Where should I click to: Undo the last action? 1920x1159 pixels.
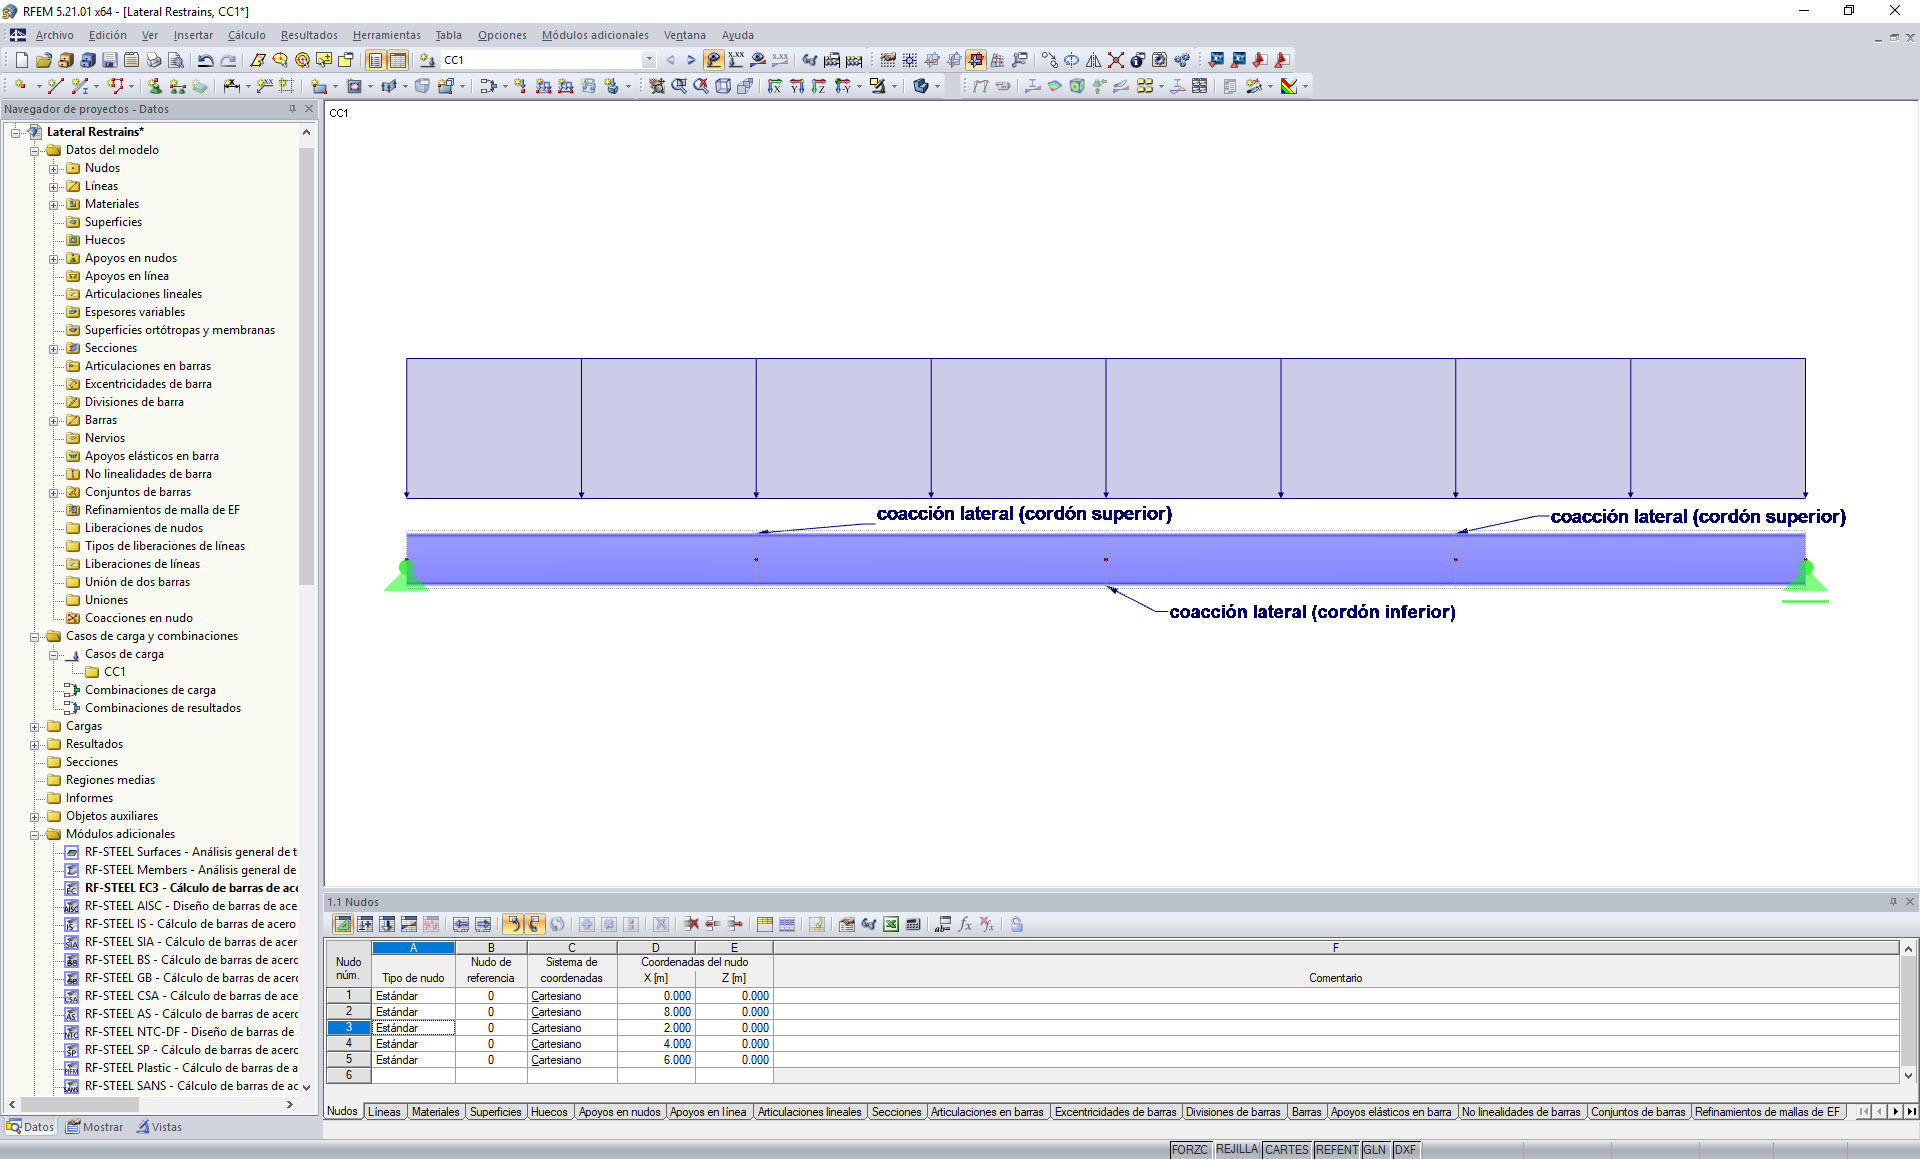[205, 60]
